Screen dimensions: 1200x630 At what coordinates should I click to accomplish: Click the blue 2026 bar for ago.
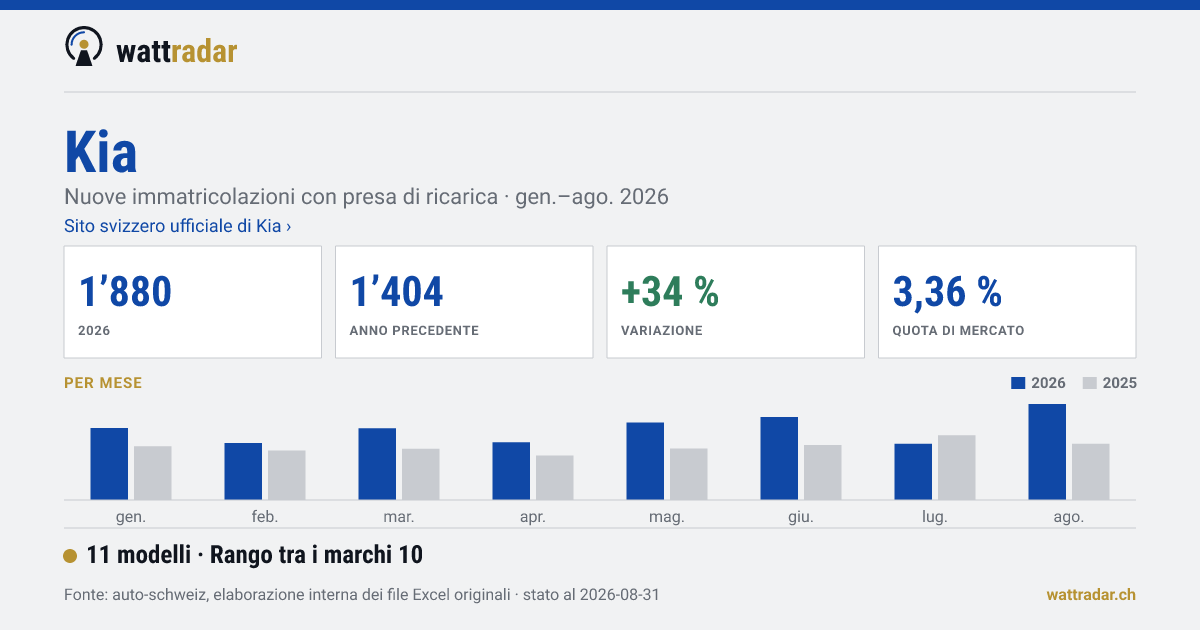tap(1047, 452)
